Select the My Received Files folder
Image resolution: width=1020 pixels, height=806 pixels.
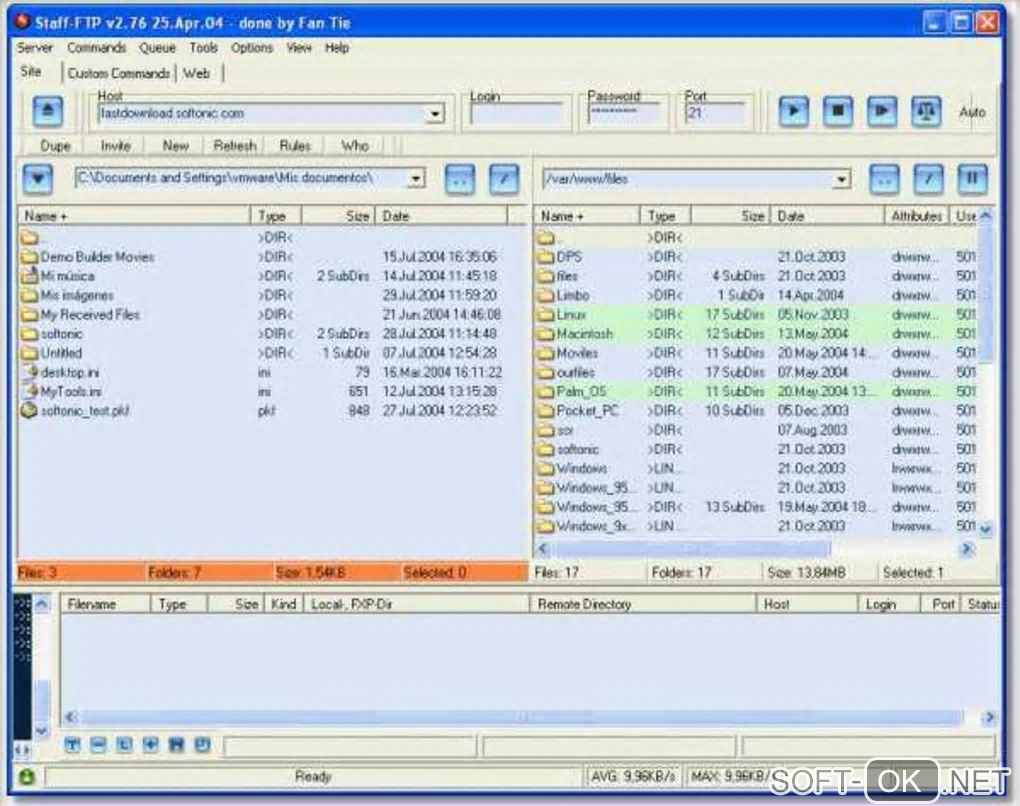(x=90, y=315)
